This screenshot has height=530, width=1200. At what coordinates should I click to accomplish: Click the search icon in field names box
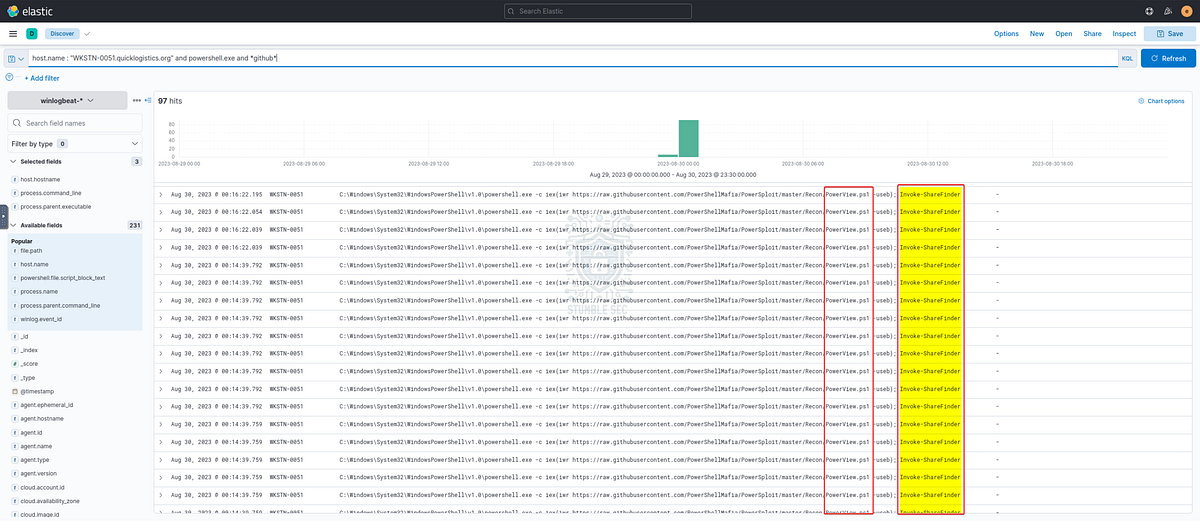18,123
